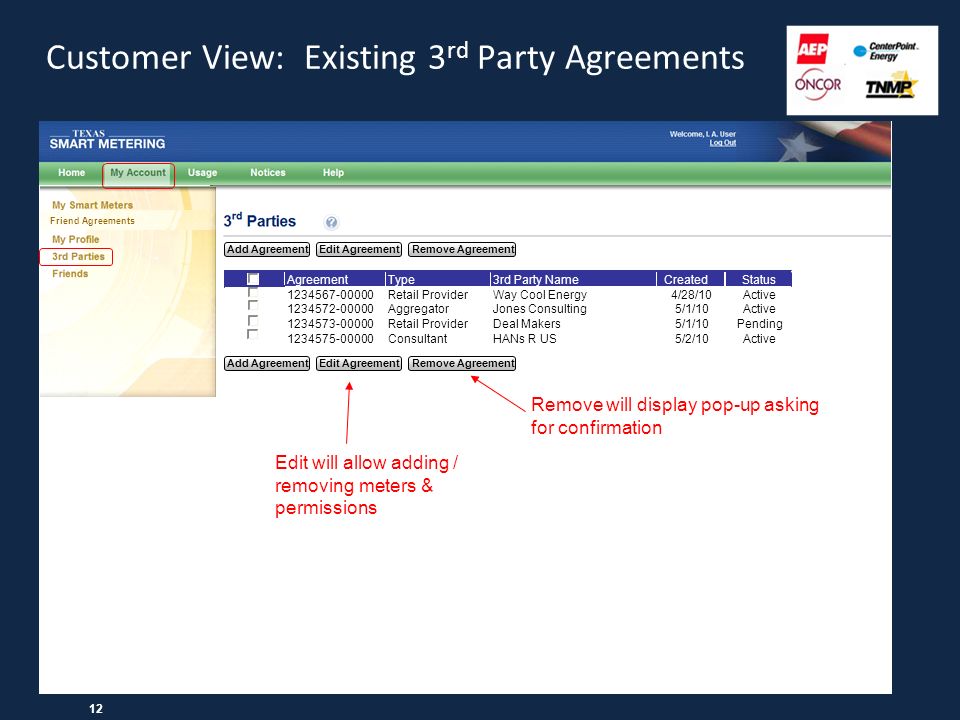Click the top Edit Agreement button

click(359, 249)
